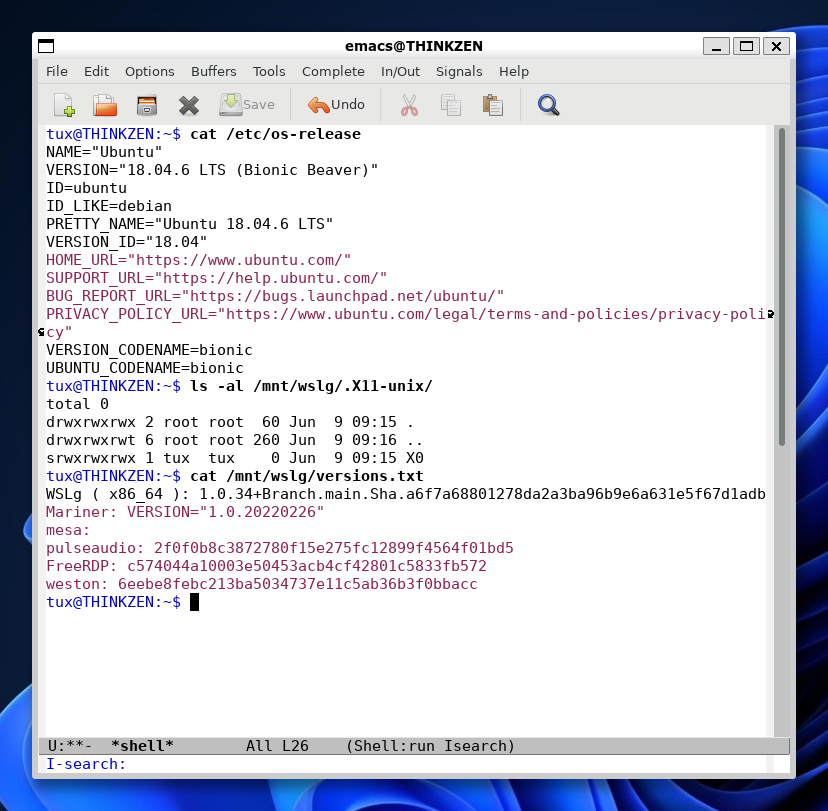Viewport: 828px width, 811px height.
Task: Click the Save toolbar icon
Action: coord(247,104)
